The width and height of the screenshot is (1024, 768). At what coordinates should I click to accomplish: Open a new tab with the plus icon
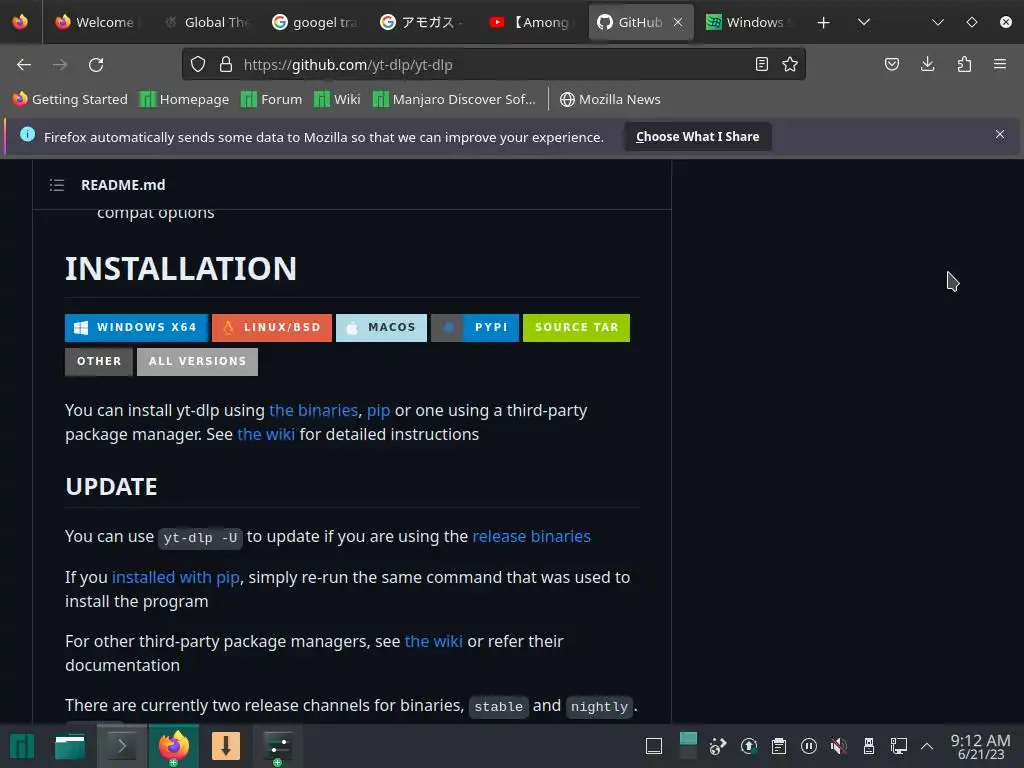824,22
